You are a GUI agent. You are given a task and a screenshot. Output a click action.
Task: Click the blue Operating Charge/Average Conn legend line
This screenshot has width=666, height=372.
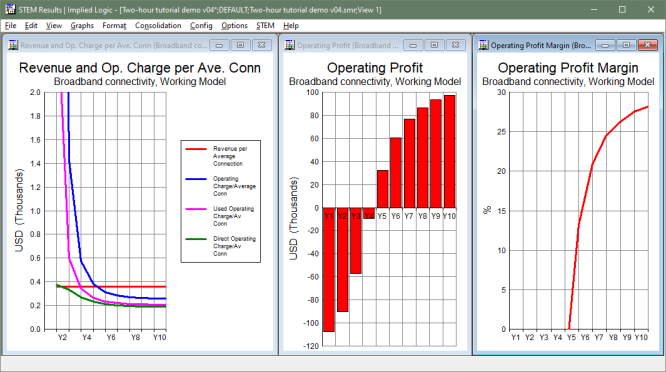tap(196, 179)
